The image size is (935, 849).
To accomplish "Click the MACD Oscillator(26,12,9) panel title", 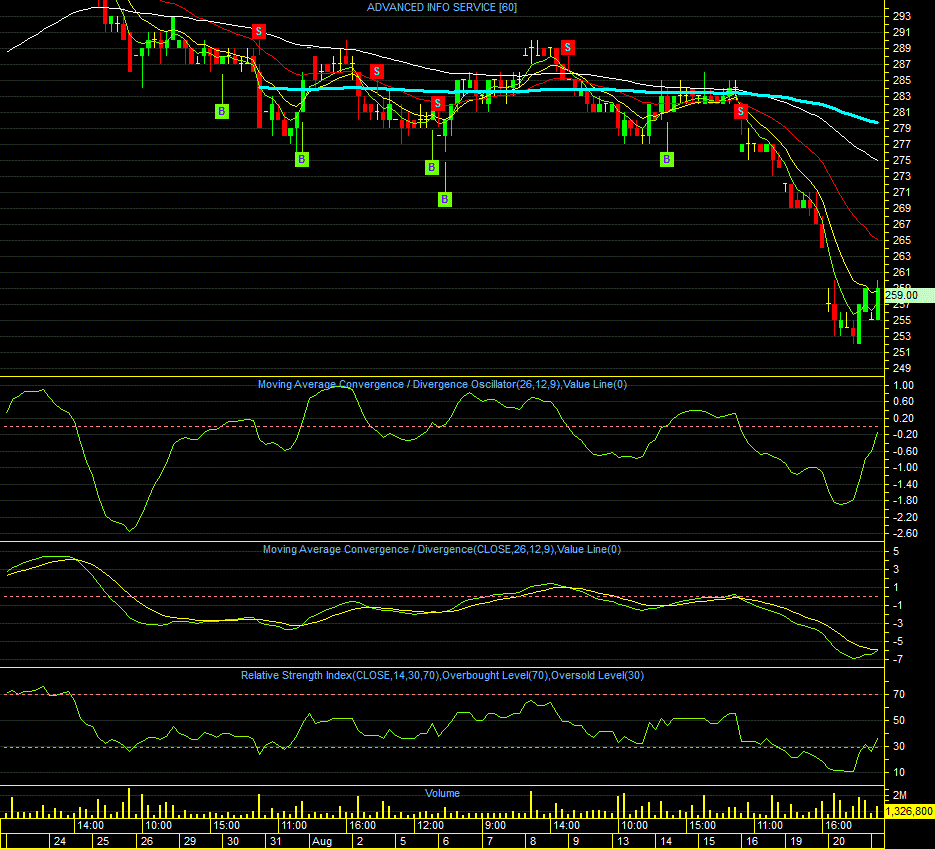I will 442,385.
